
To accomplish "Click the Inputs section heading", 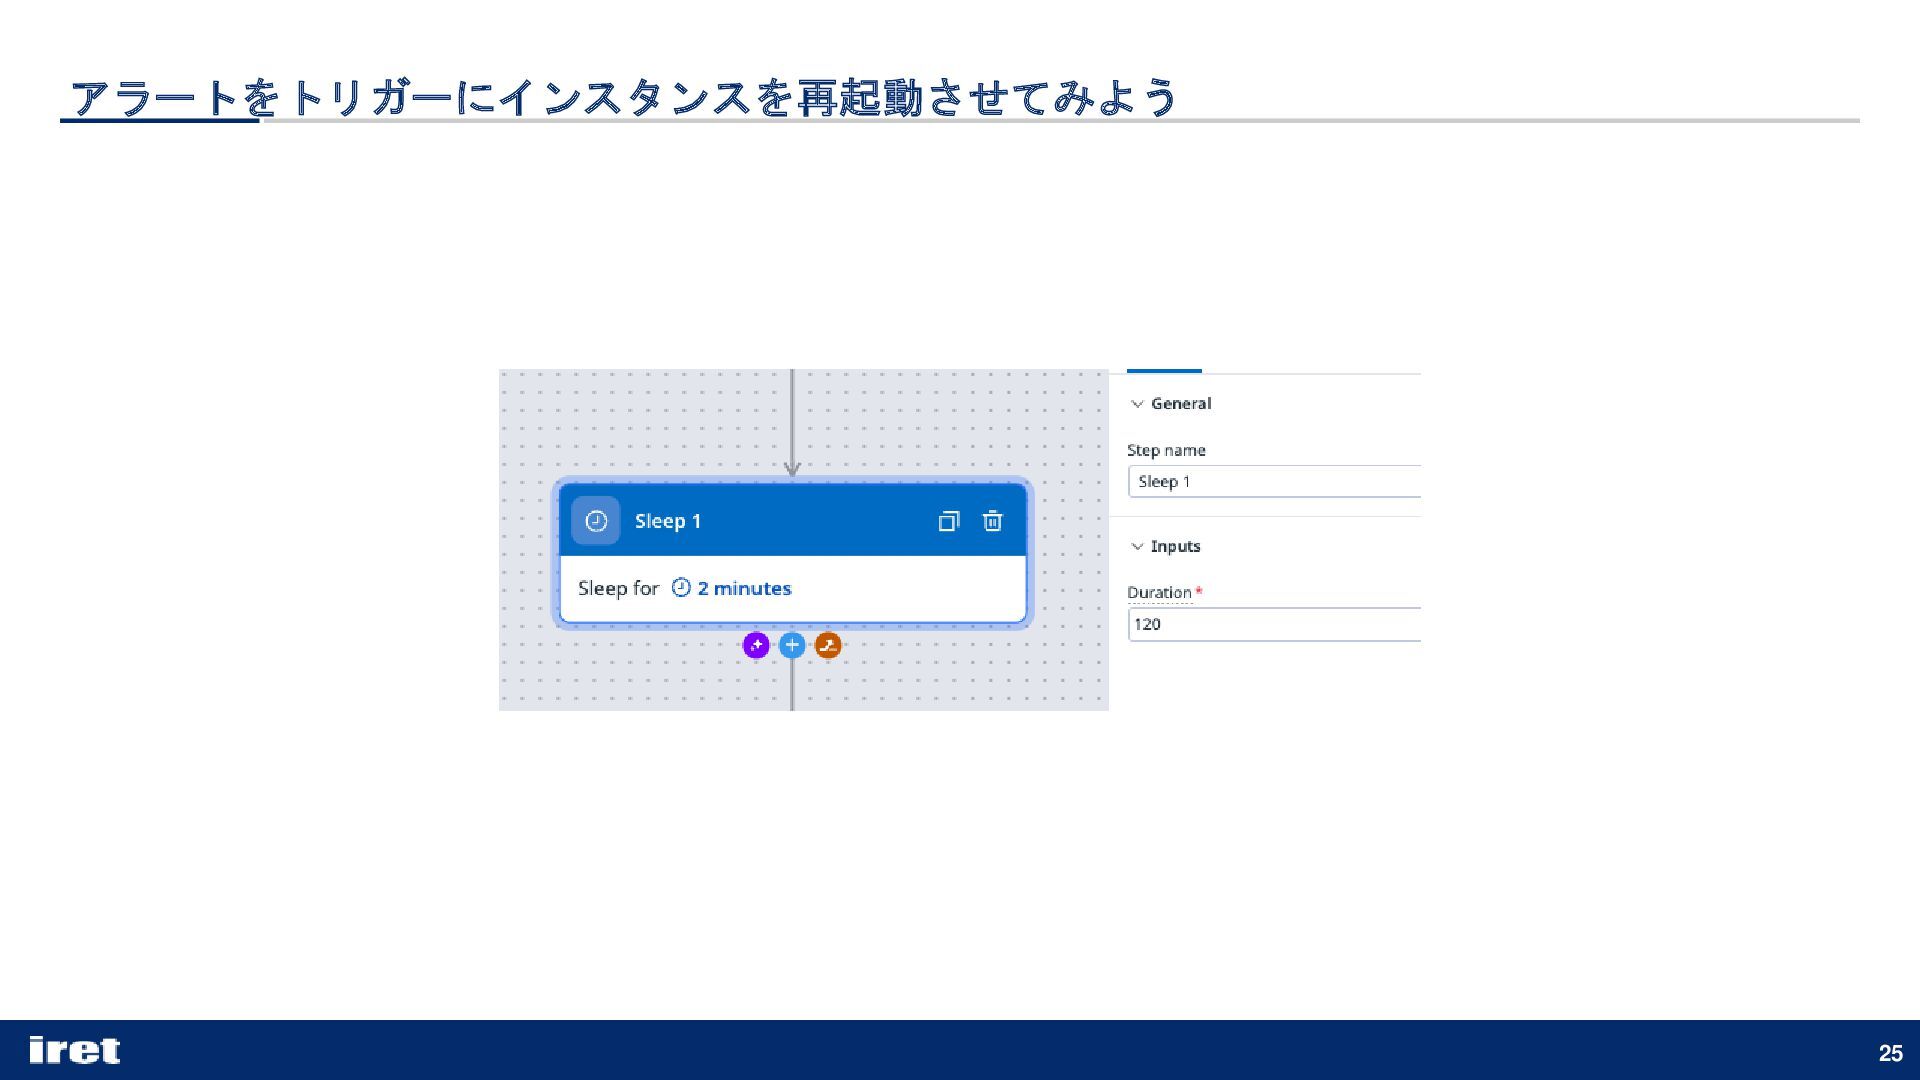I will (1175, 546).
